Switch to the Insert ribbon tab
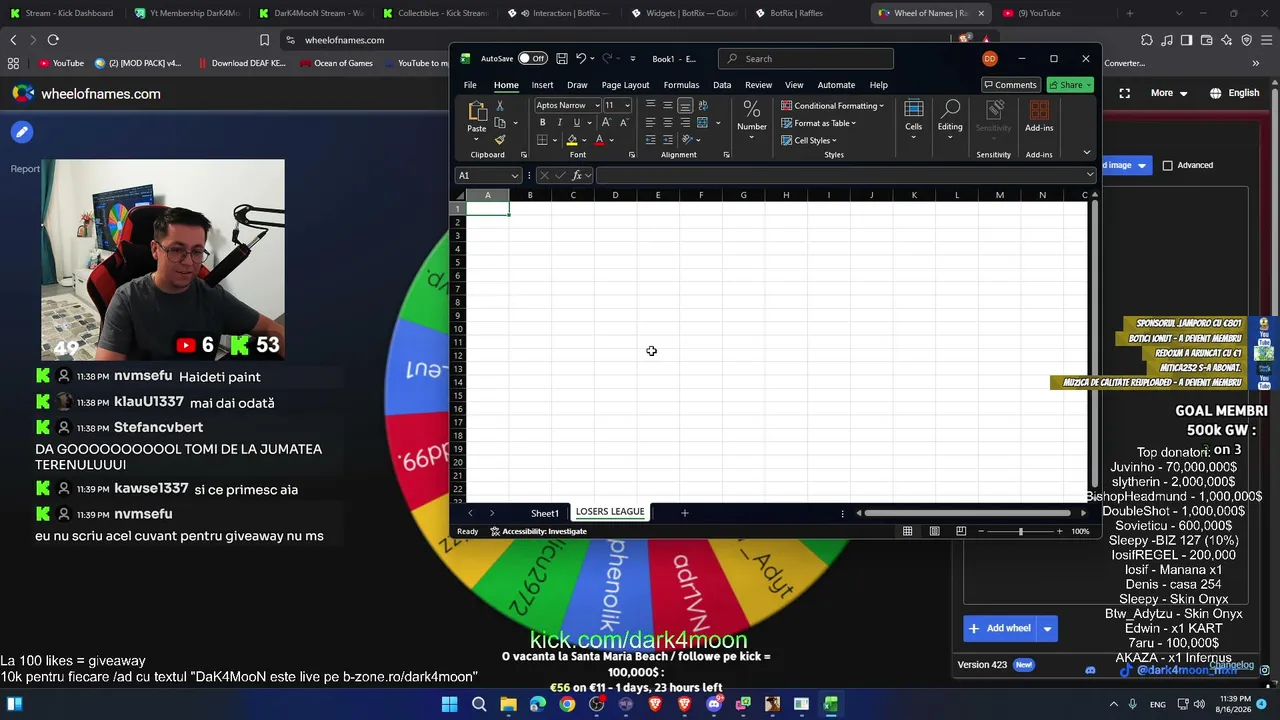 [x=542, y=85]
